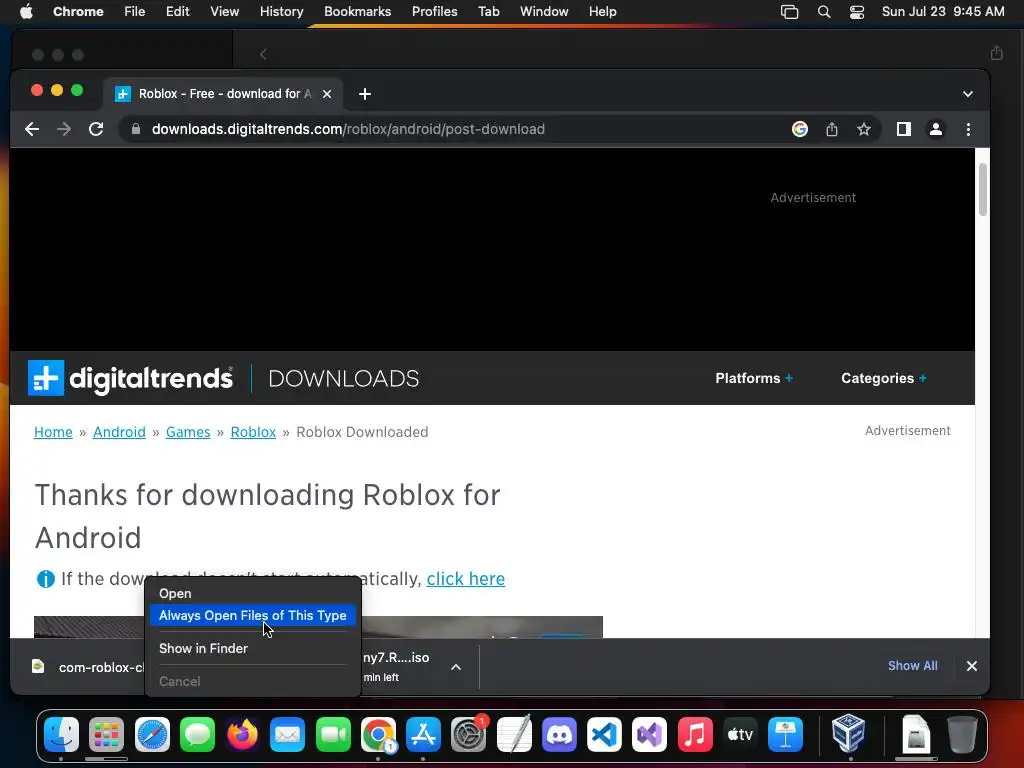Screen dimensions: 1024x768
Task: Click the 'click here' download link
Action: click(x=466, y=579)
